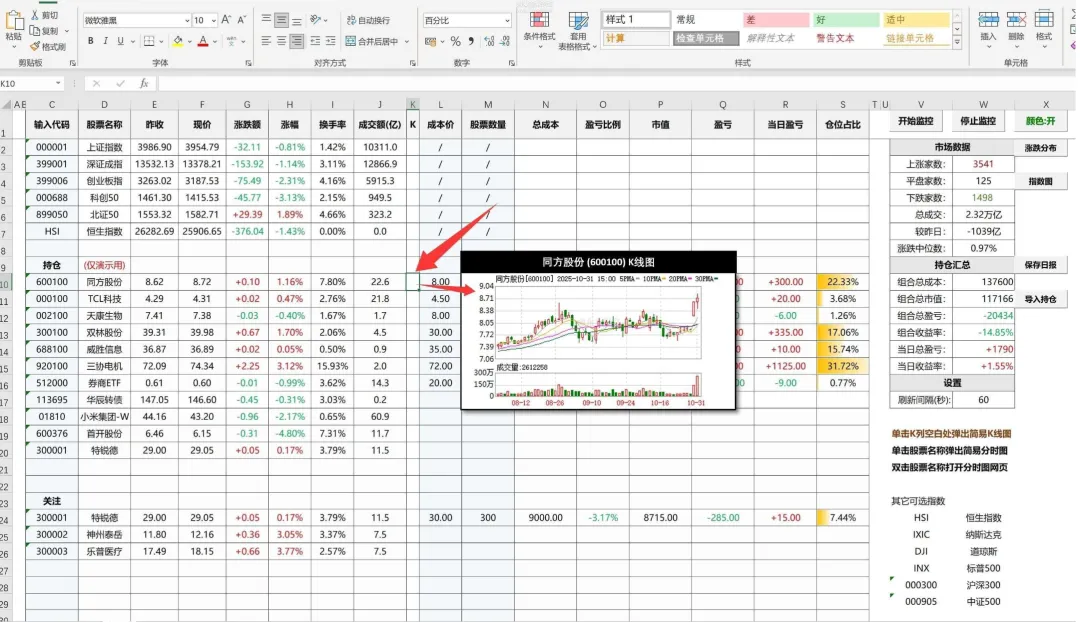
Task: Toggle the align right icon
Action: [296, 41]
